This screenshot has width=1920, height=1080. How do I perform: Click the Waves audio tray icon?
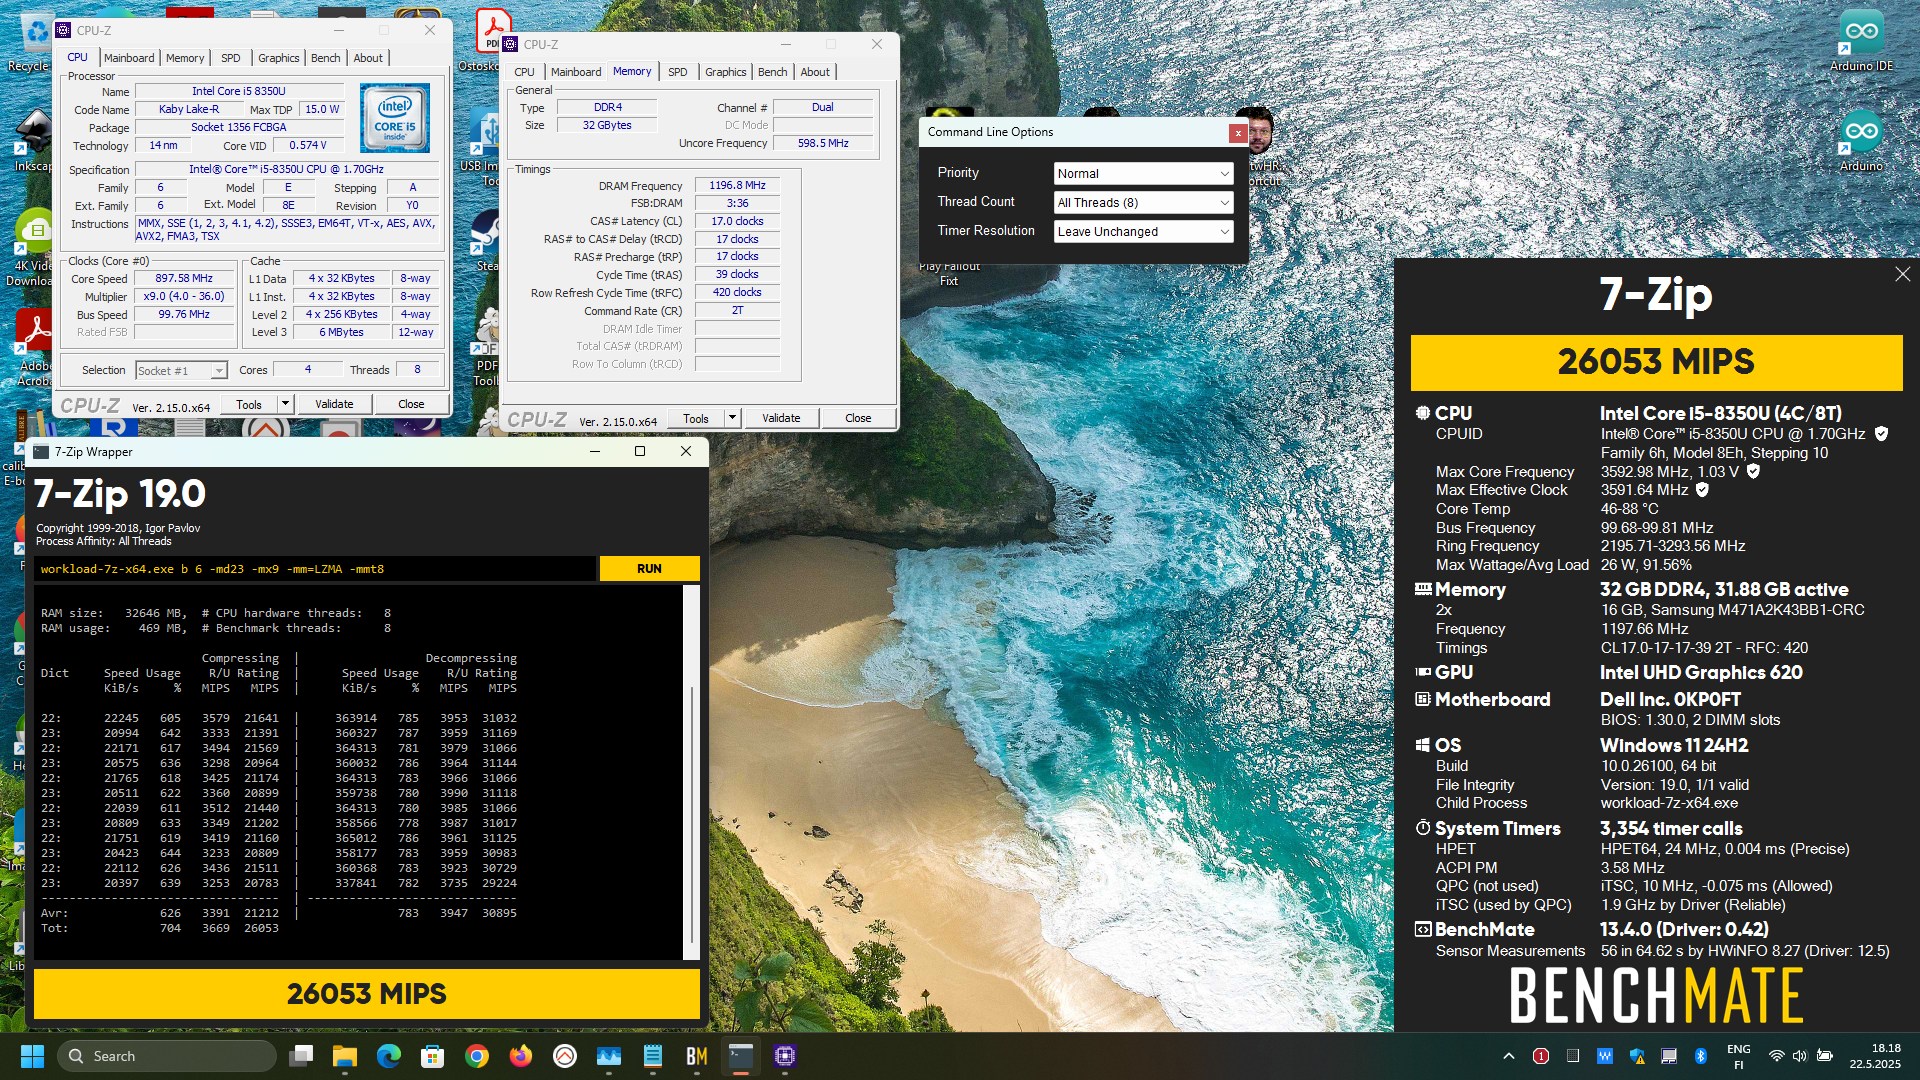[1605, 1056]
